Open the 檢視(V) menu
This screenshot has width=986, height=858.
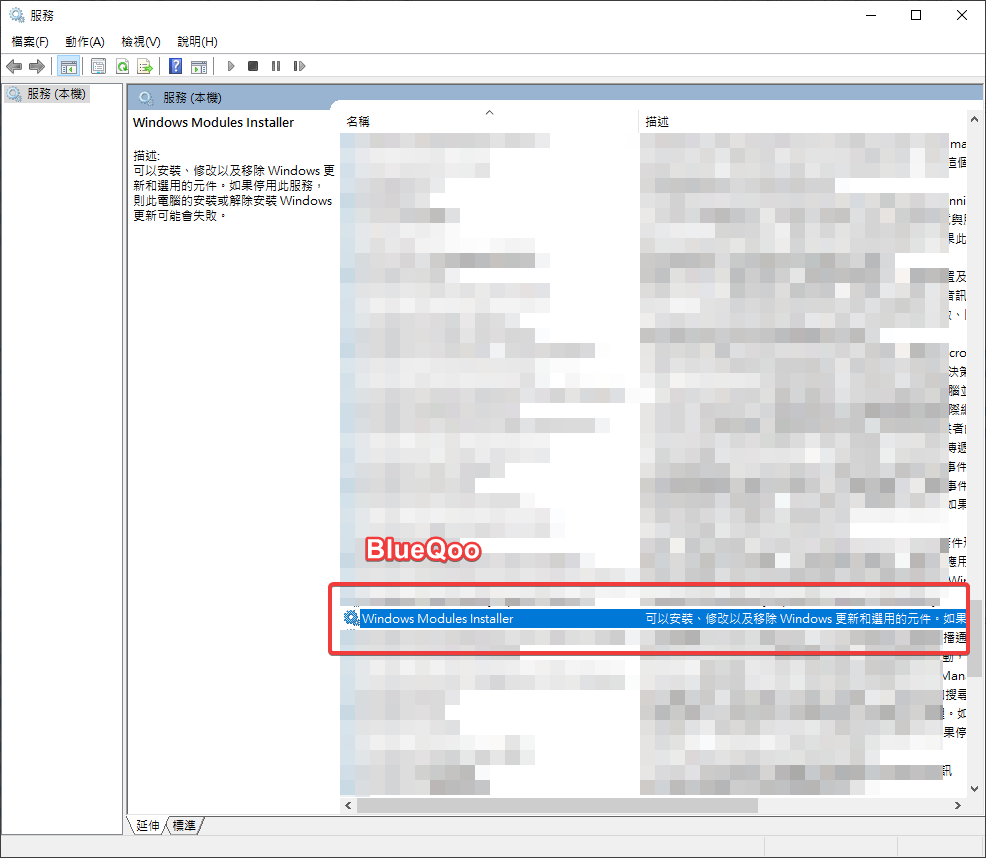point(141,41)
